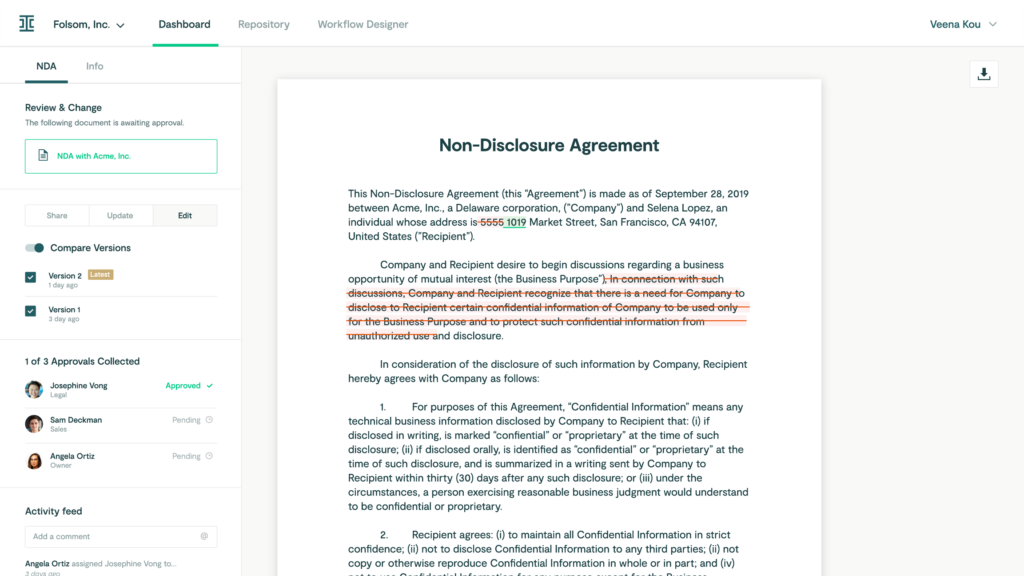Switch to the Repository tab
1024x576 pixels.
pos(263,24)
